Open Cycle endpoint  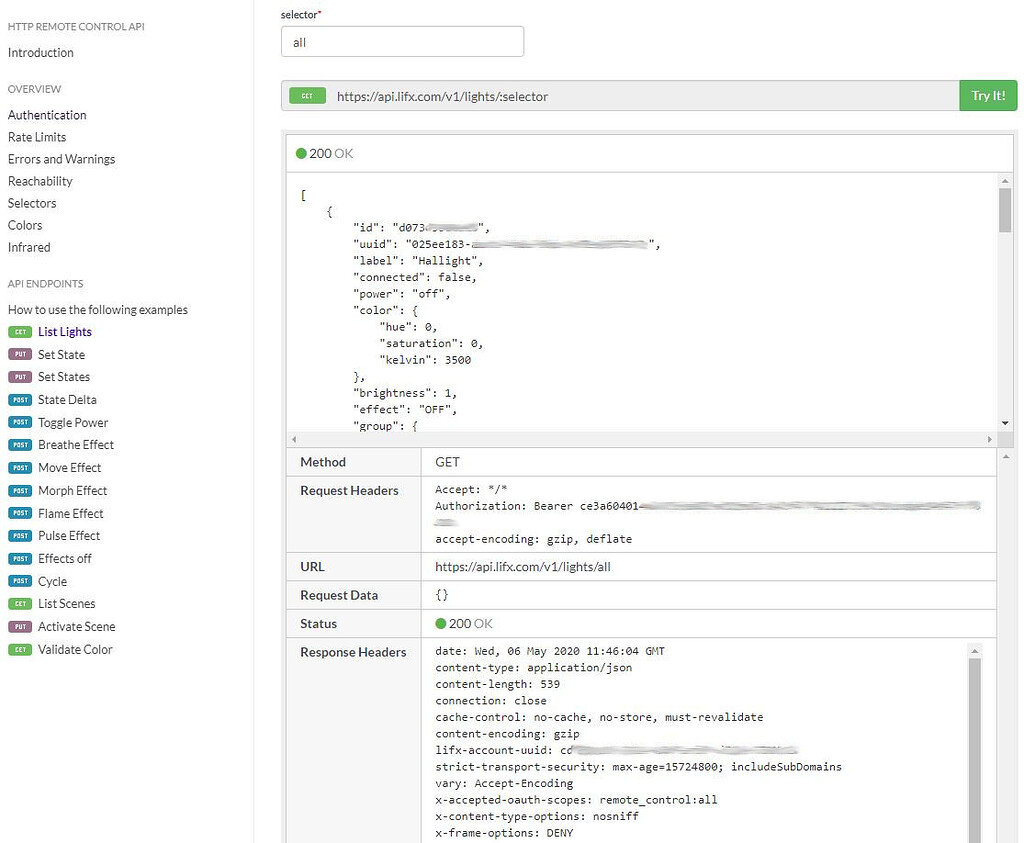[52, 581]
